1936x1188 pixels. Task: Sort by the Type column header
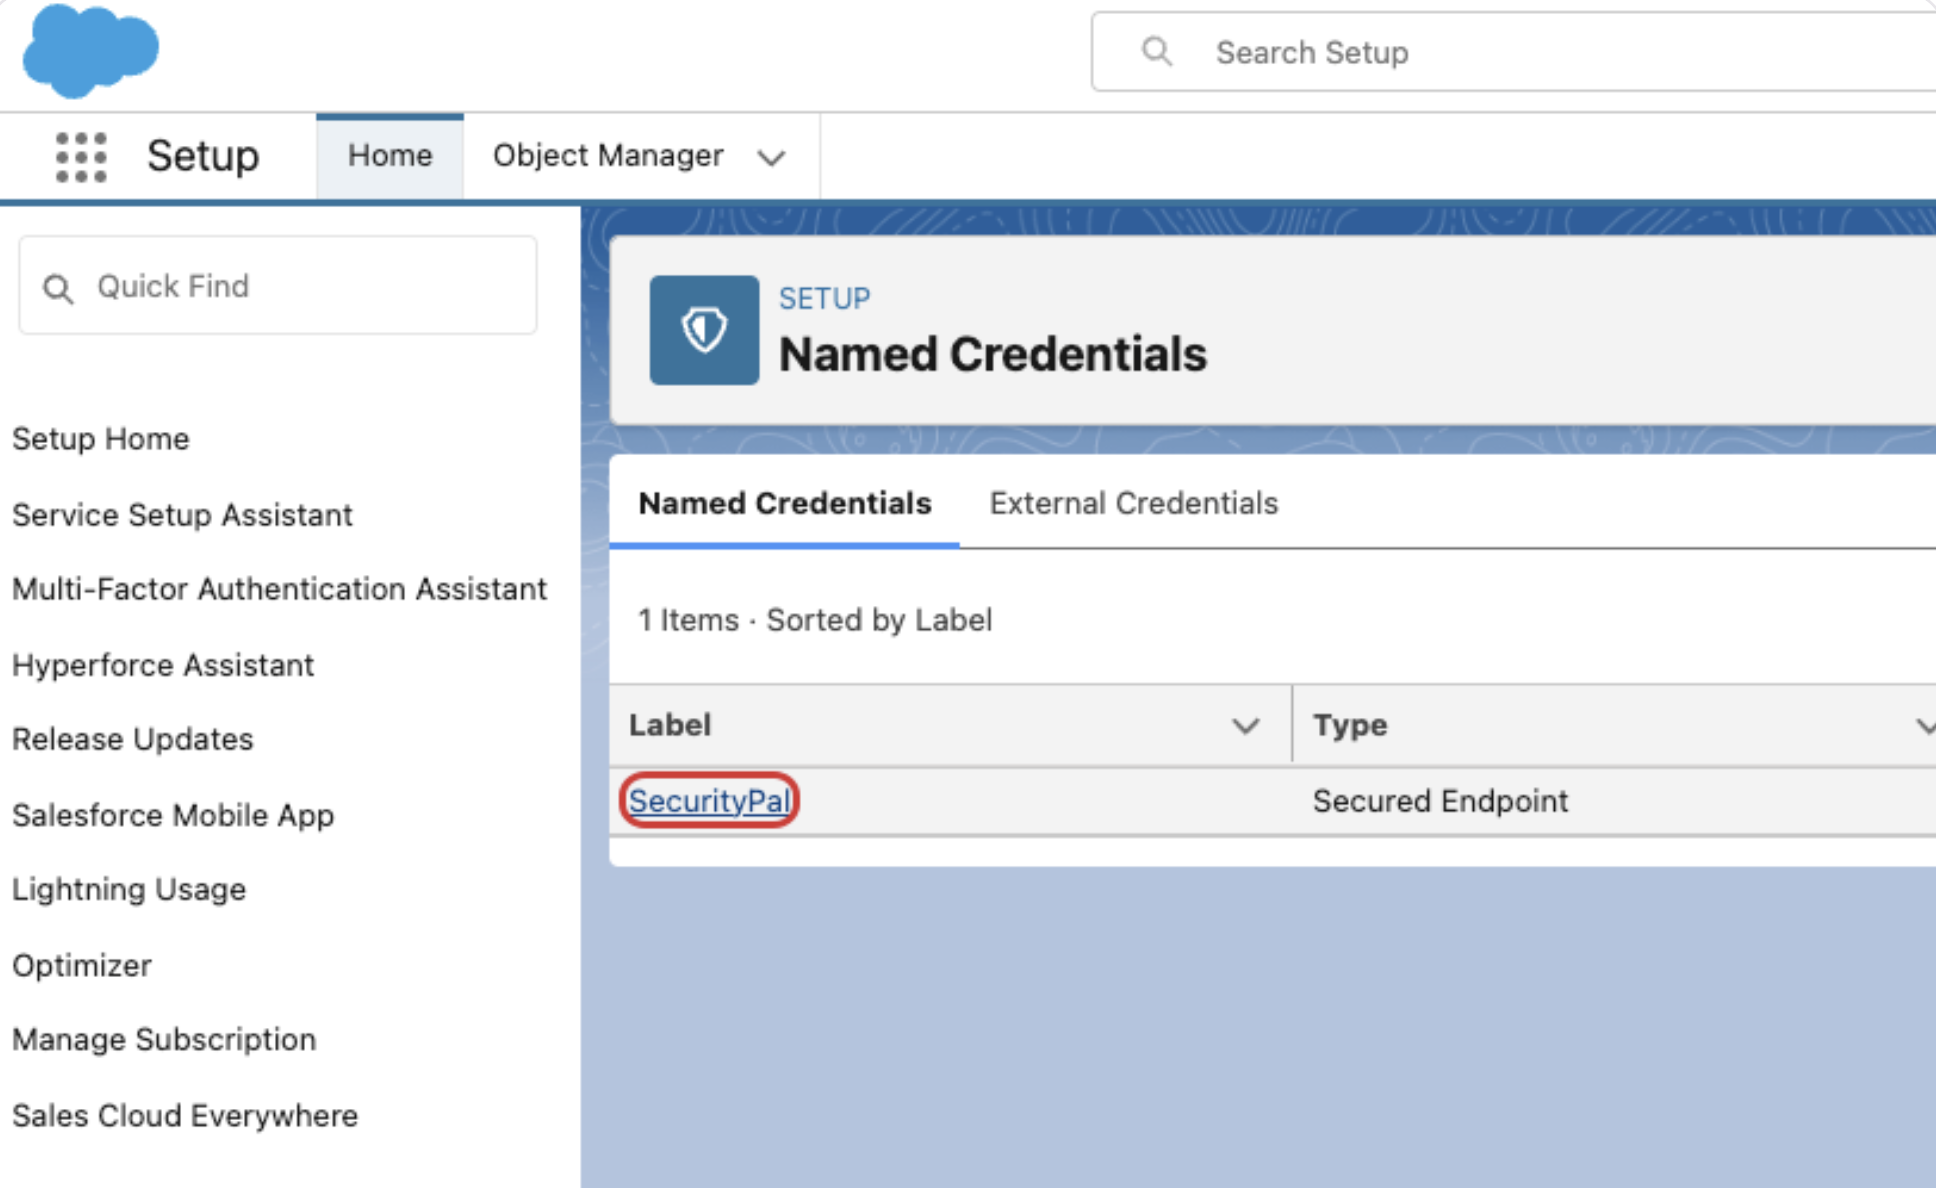pos(1350,725)
